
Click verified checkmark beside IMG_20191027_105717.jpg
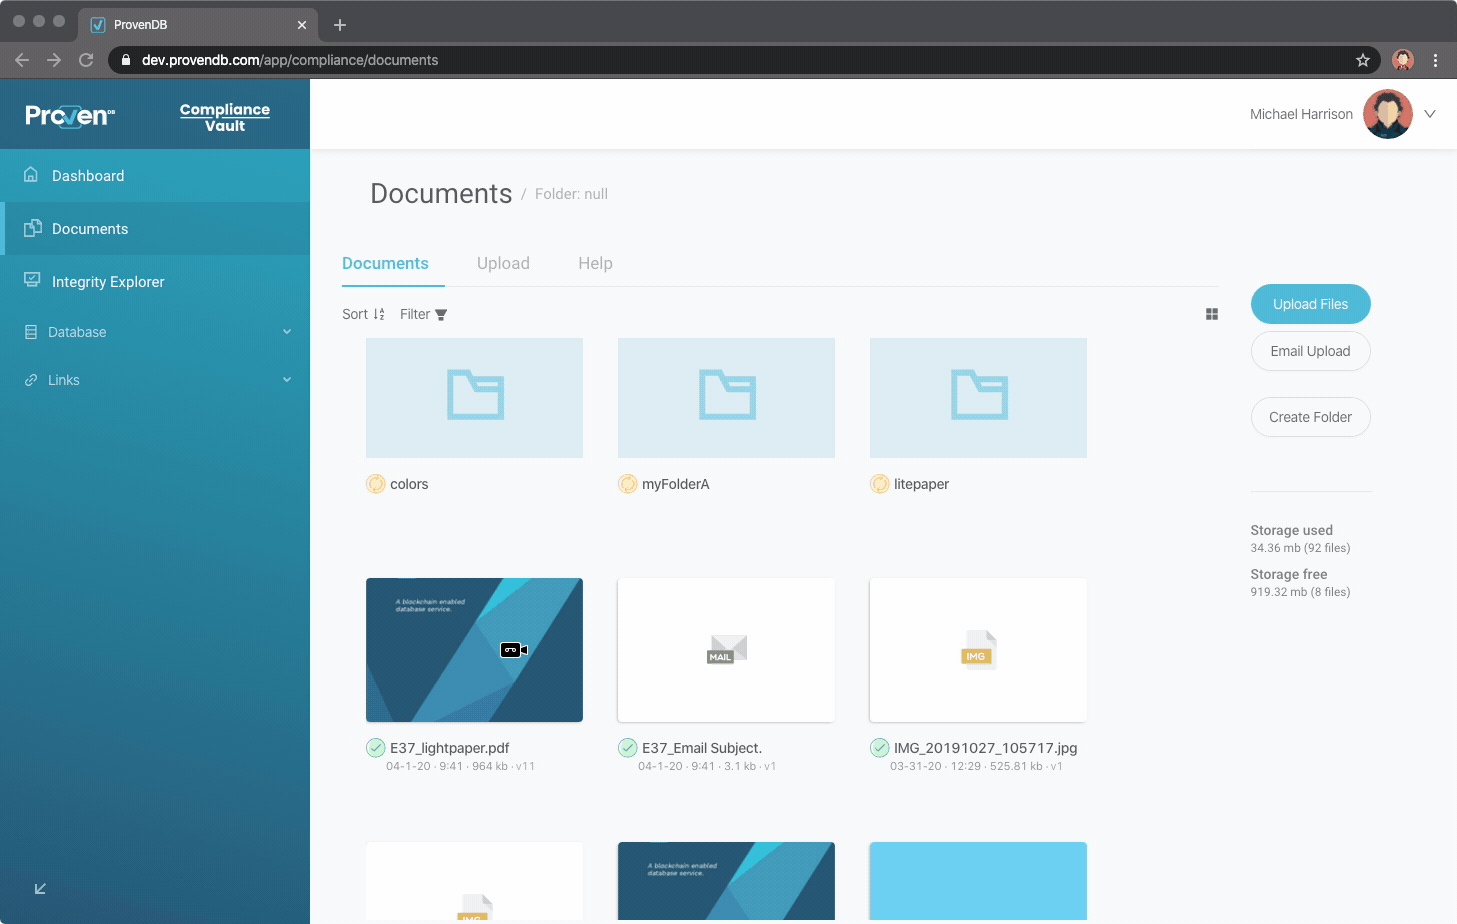pos(880,748)
